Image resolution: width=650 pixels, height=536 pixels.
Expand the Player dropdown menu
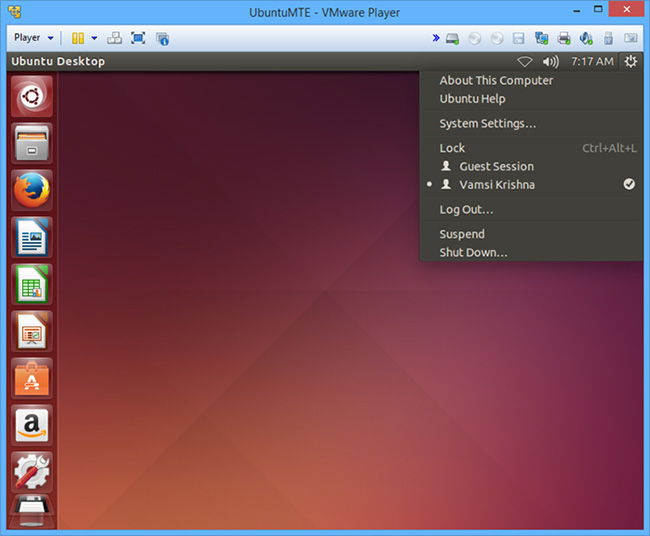[x=34, y=38]
